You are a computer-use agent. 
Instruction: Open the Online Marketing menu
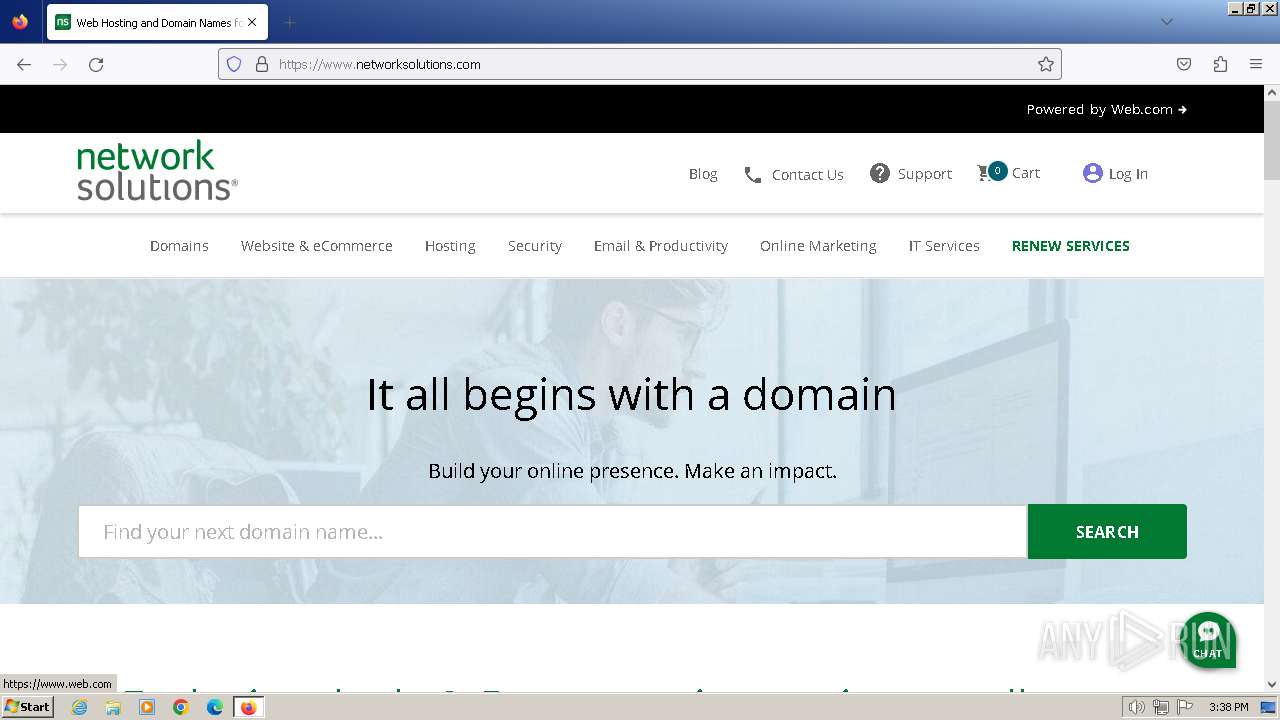tap(818, 246)
